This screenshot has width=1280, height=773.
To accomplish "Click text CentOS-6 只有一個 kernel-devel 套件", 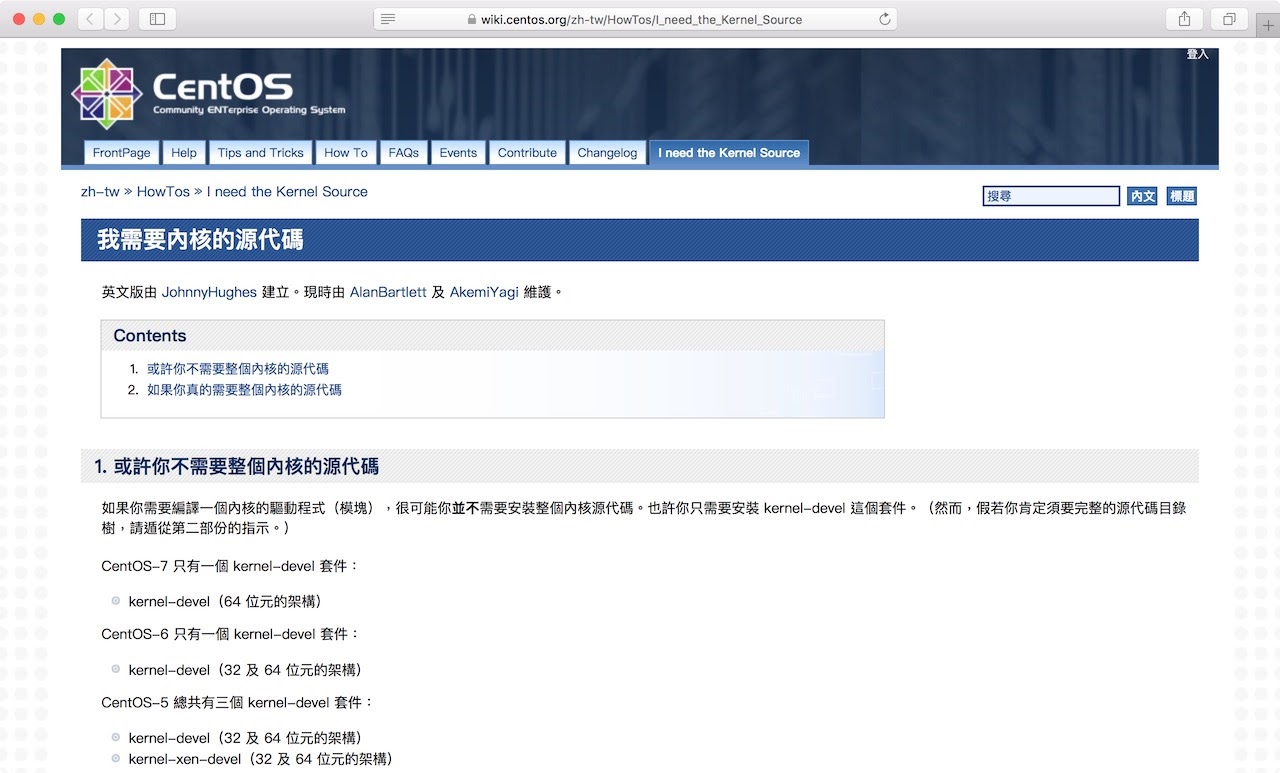I will (230, 634).
